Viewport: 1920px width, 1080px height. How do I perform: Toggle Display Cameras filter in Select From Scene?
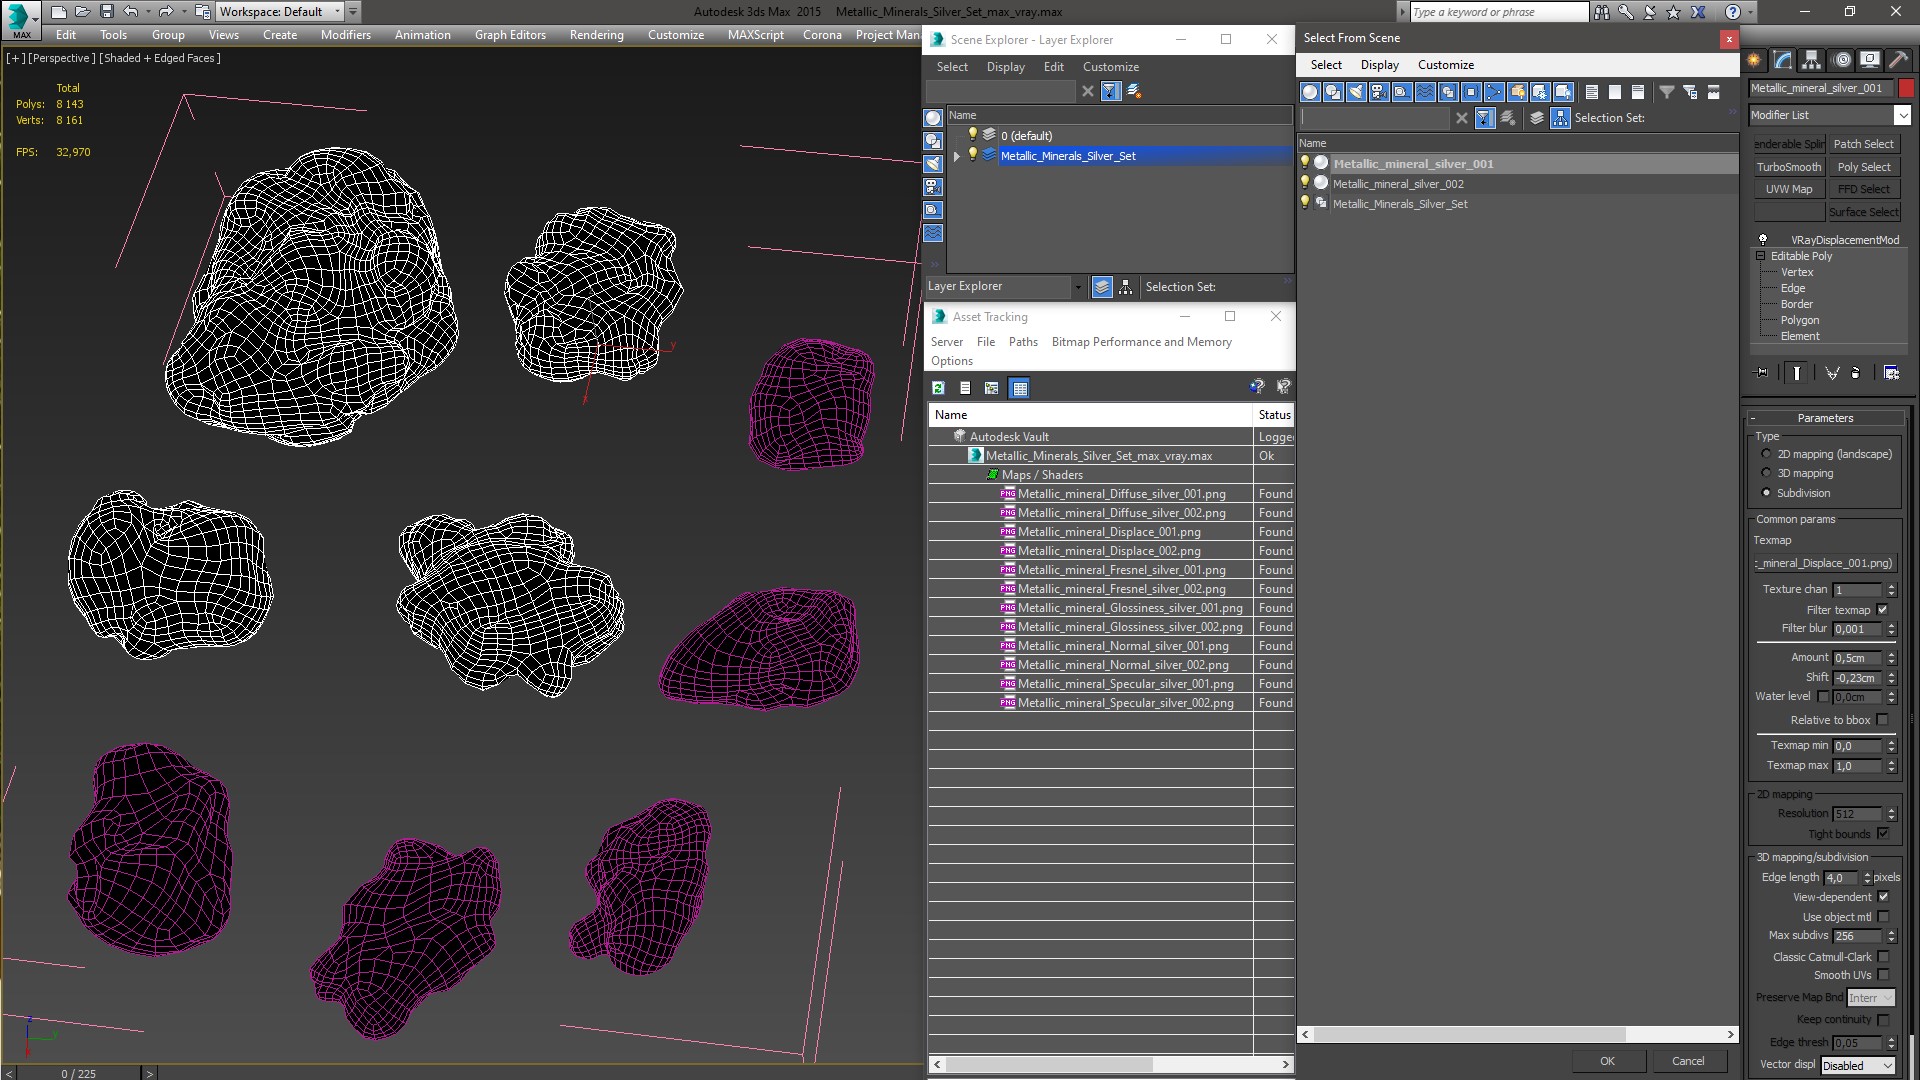pos(1379,92)
